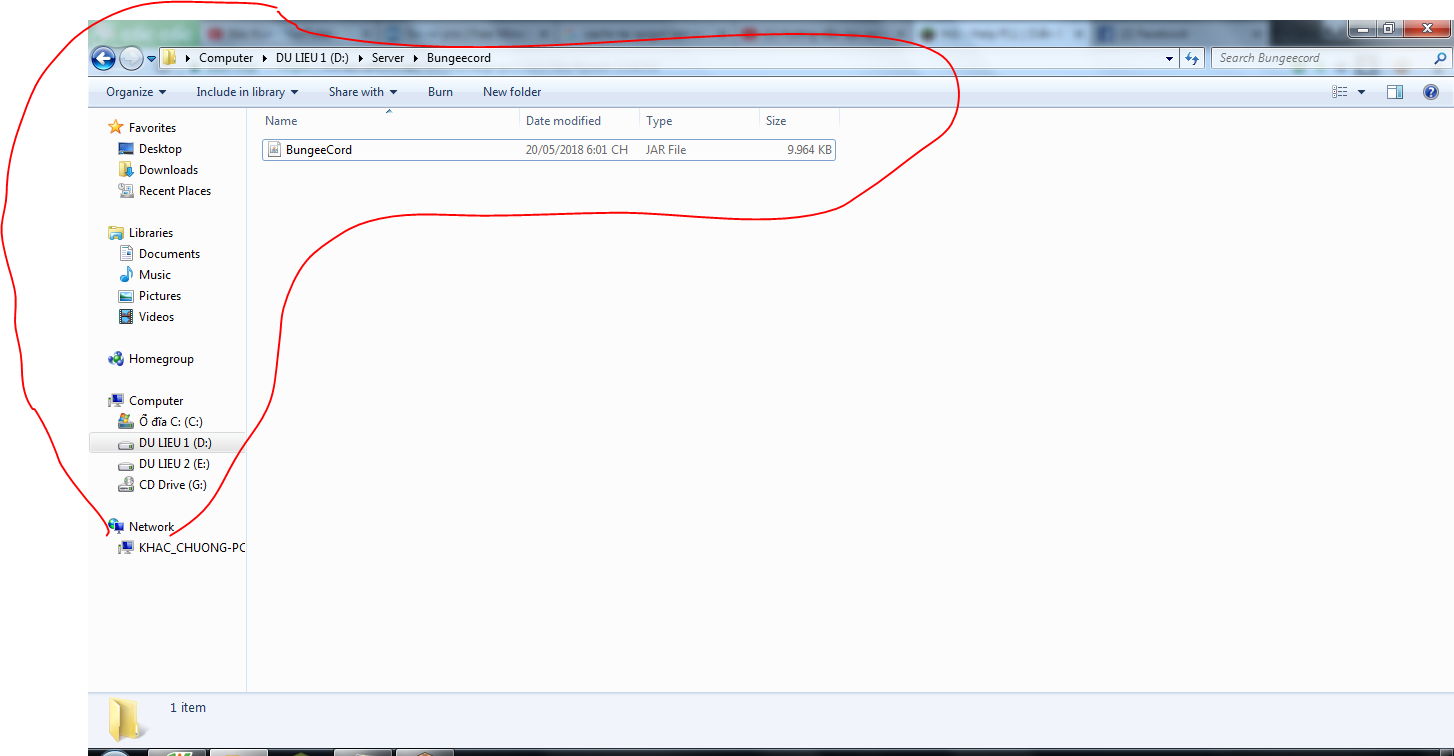The image size is (1454, 756).
Task: Select the BungeeCord JAR file icon
Action: pos(275,150)
